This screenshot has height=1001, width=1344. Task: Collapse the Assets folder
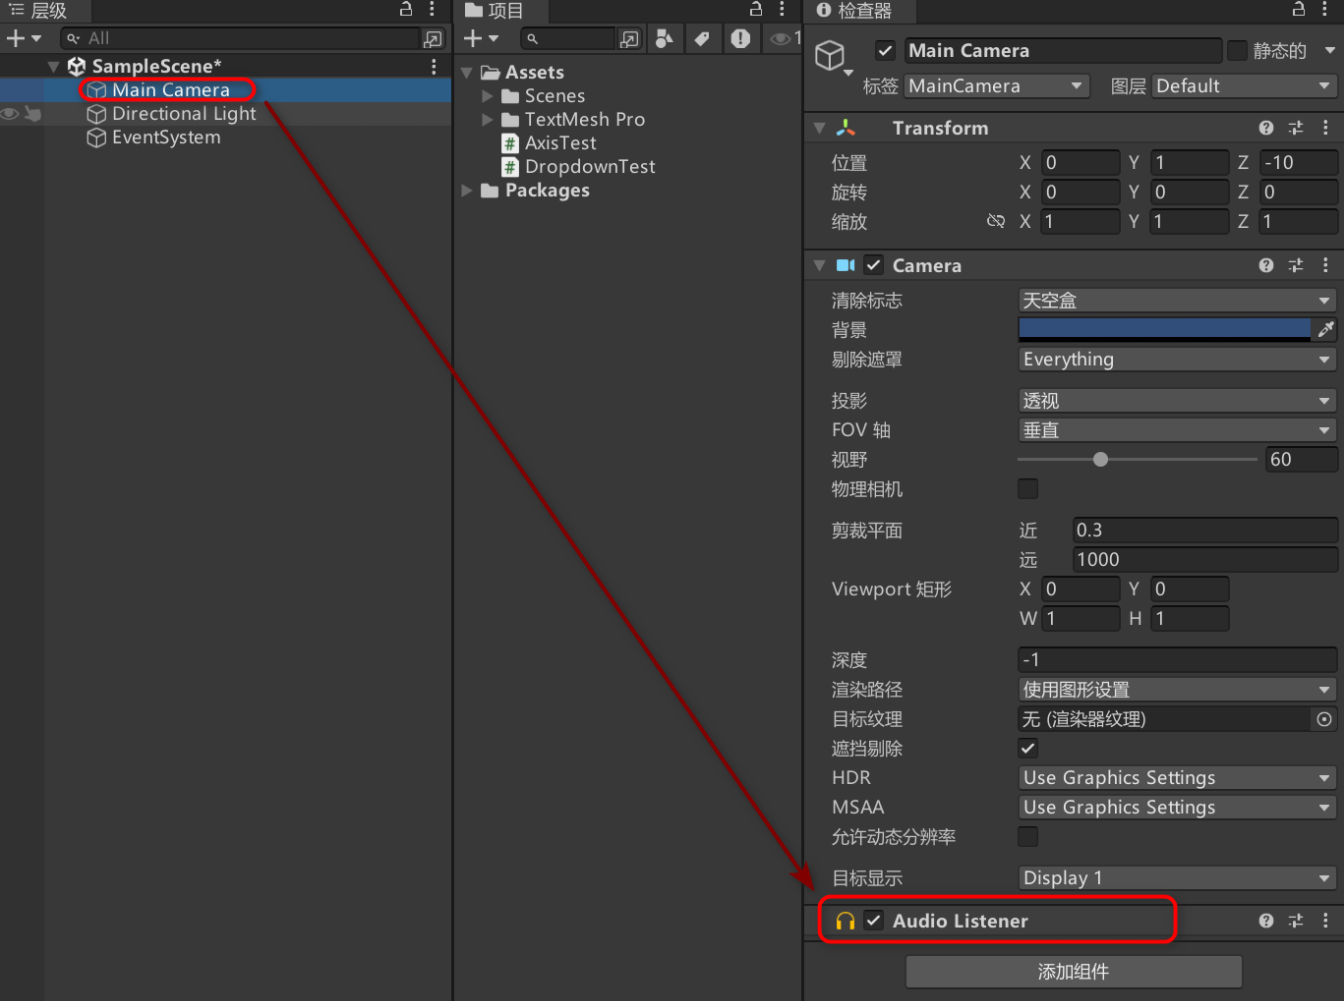click(467, 73)
